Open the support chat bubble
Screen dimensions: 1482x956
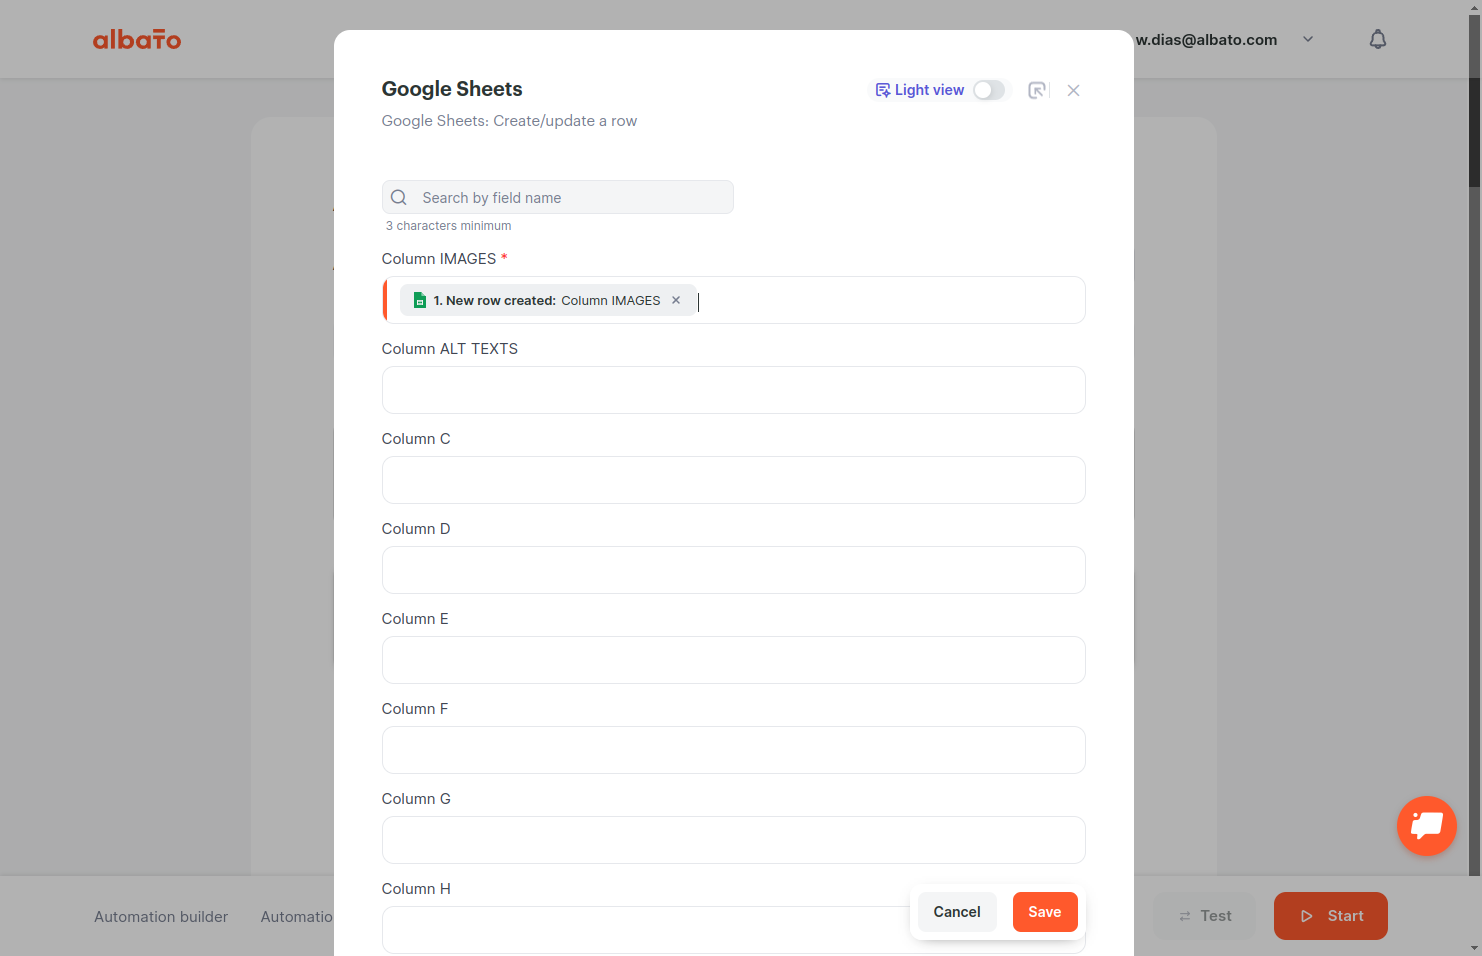(1427, 826)
